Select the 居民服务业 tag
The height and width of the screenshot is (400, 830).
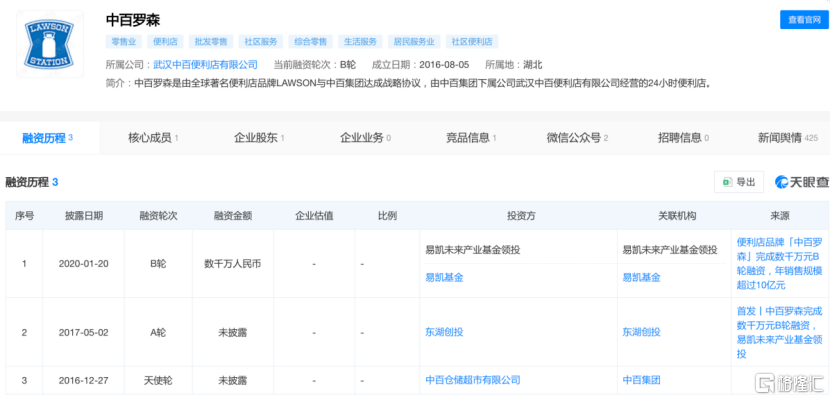point(414,42)
